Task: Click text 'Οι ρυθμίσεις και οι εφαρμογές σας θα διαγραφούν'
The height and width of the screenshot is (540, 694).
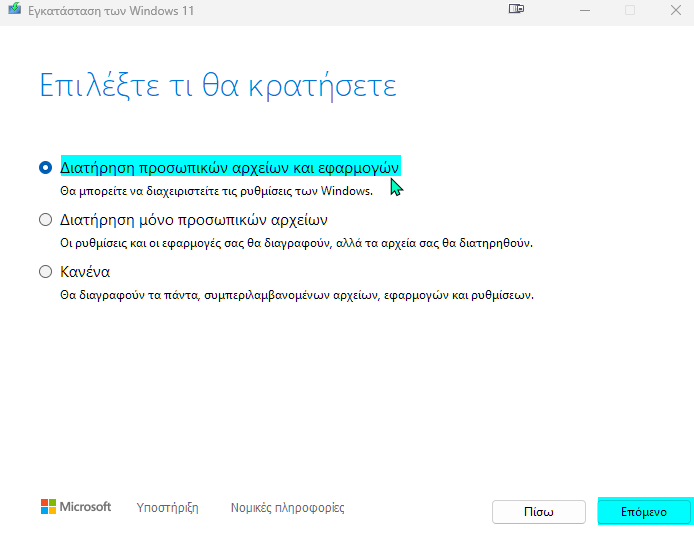Action: 196,243
